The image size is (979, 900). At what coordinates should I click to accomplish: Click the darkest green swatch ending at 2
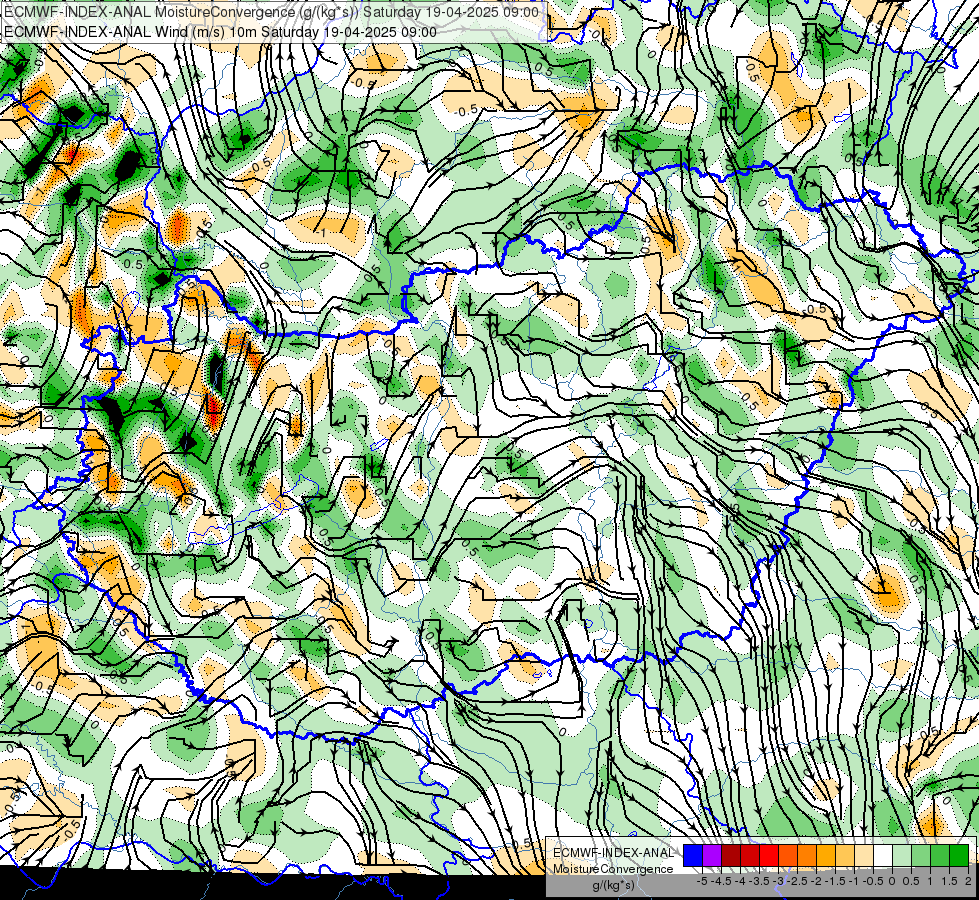[959, 856]
